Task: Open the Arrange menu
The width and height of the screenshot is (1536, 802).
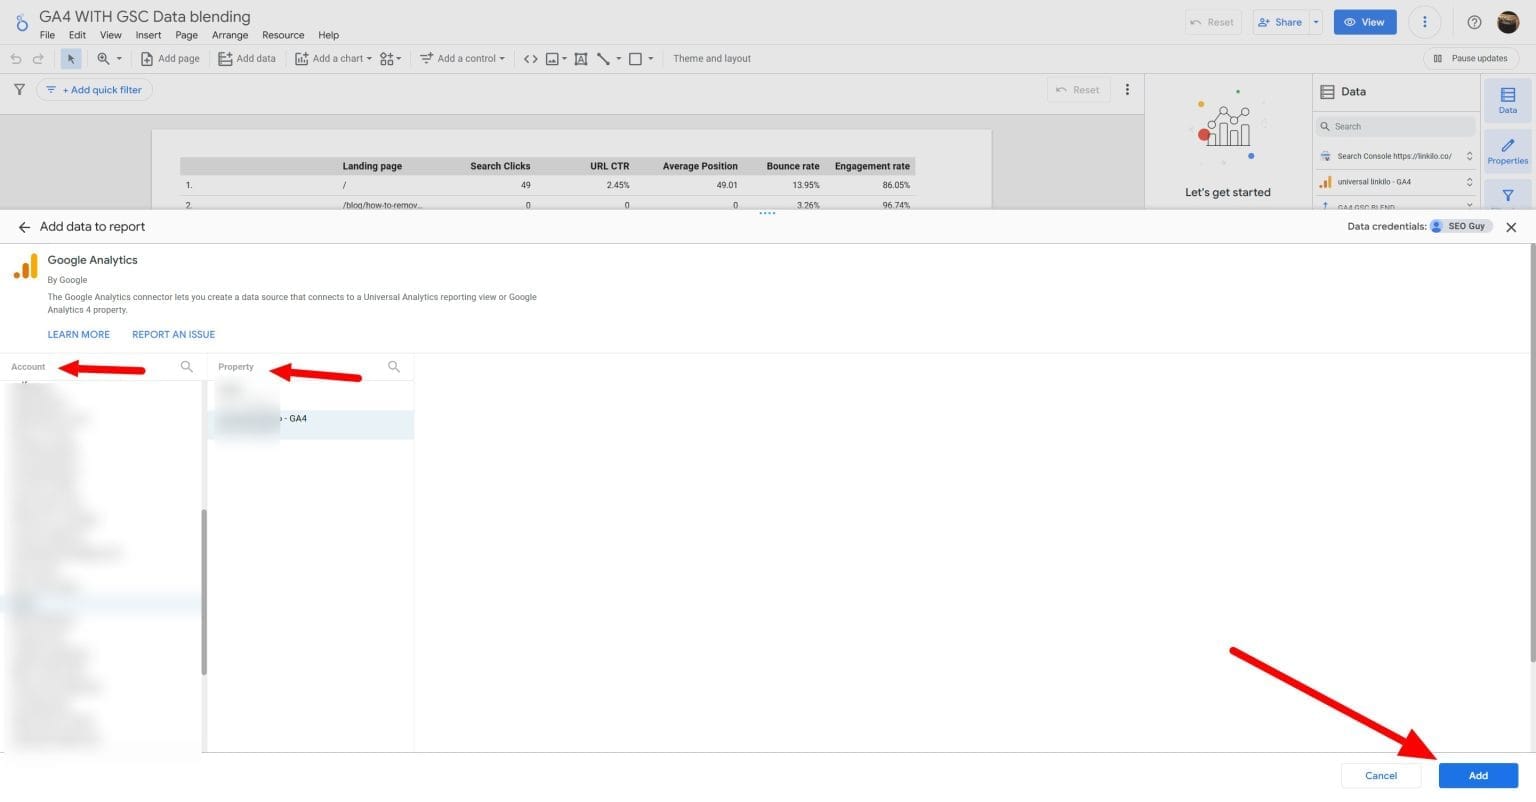Action: 230,34
